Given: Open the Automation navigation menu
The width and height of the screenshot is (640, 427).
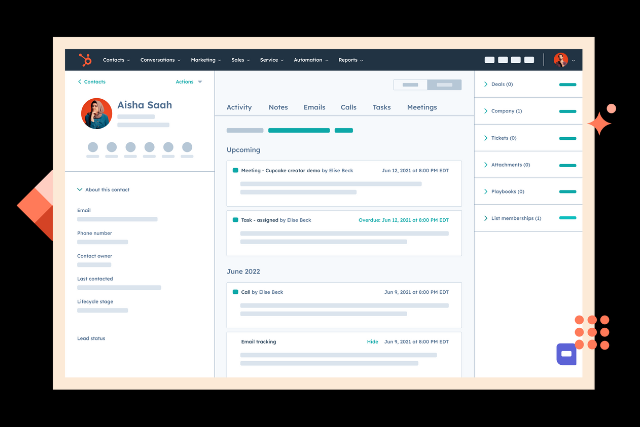Looking at the screenshot, I should tap(311, 60).
